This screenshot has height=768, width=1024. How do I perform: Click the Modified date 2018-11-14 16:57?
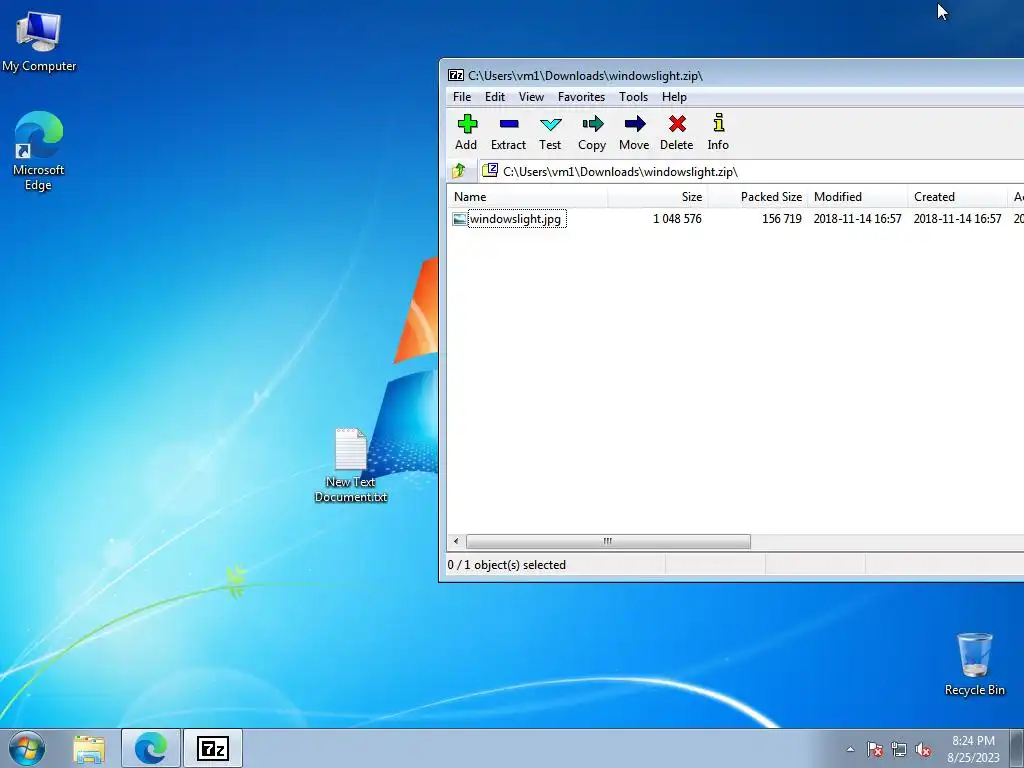(x=857, y=219)
